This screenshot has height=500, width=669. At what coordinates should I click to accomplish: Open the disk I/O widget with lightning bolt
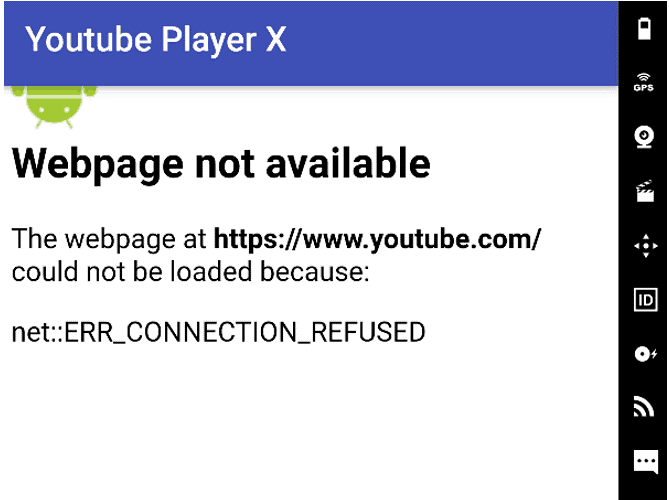coord(645,354)
